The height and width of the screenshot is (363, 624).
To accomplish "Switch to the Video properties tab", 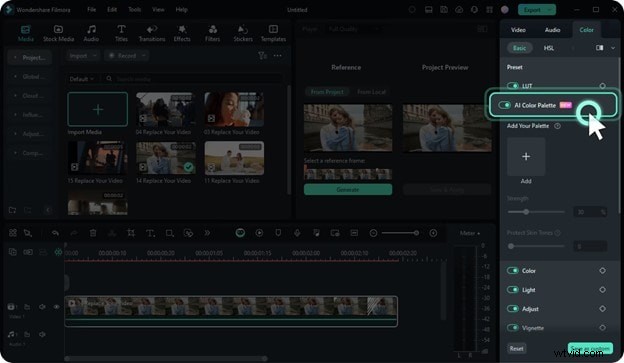I will [518, 30].
